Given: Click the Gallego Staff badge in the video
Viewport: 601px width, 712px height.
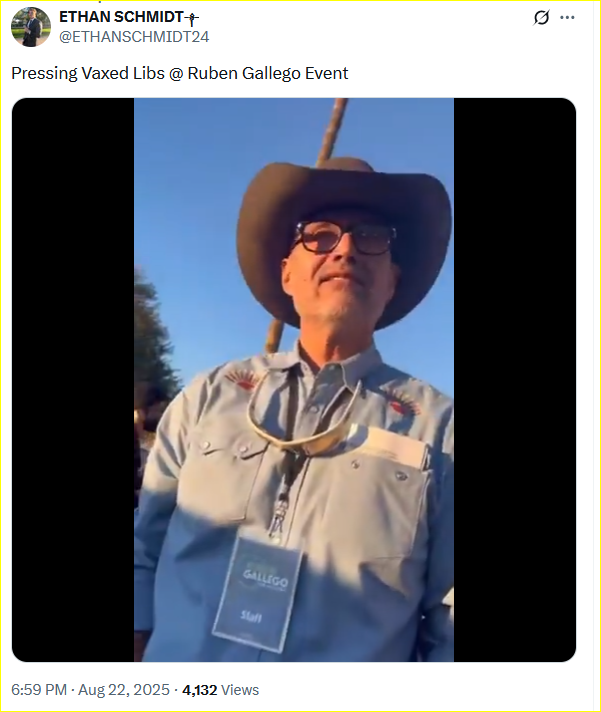Looking at the screenshot, I should [x=257, y=594].
